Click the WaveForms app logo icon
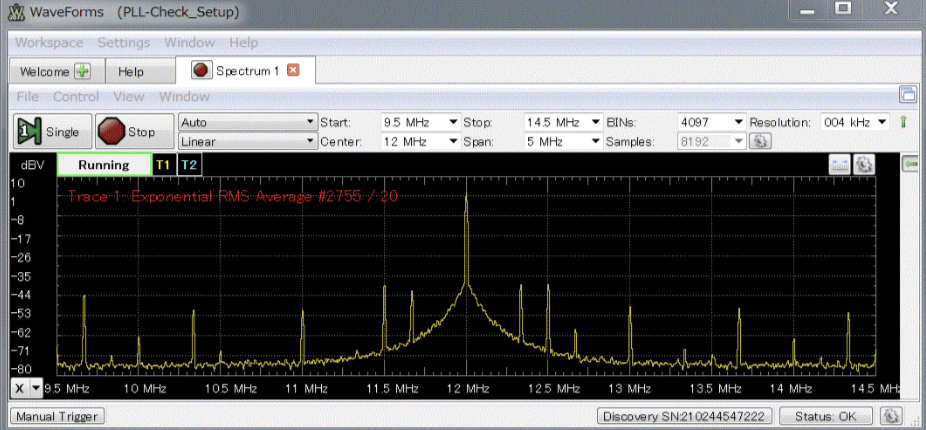Screen dimensions: 926x430 coord(18,12)
